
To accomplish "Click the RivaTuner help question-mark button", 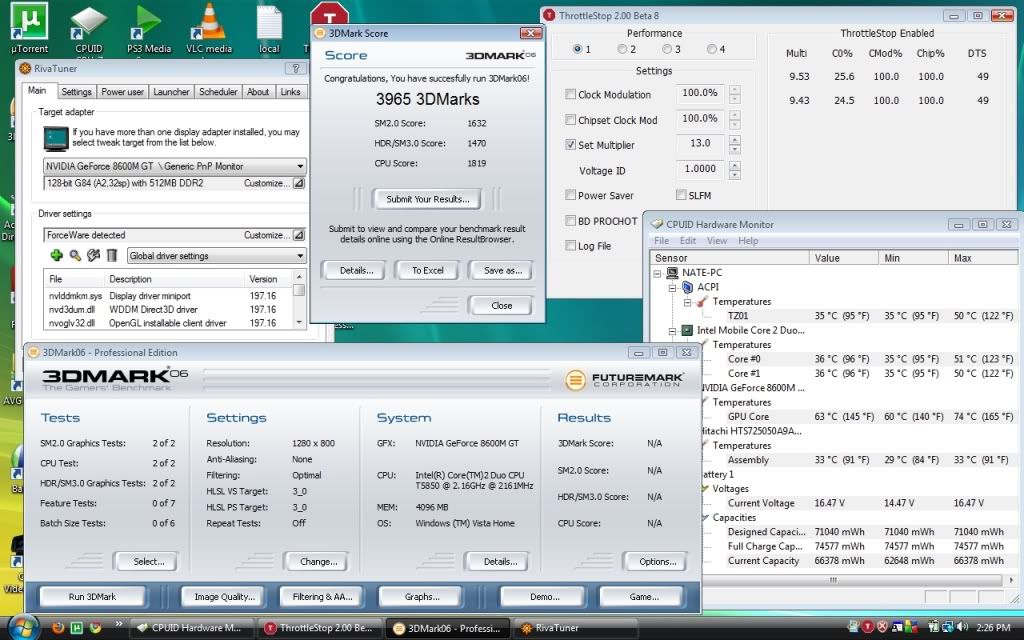I will pyautogui.click(x=296, y=69).
